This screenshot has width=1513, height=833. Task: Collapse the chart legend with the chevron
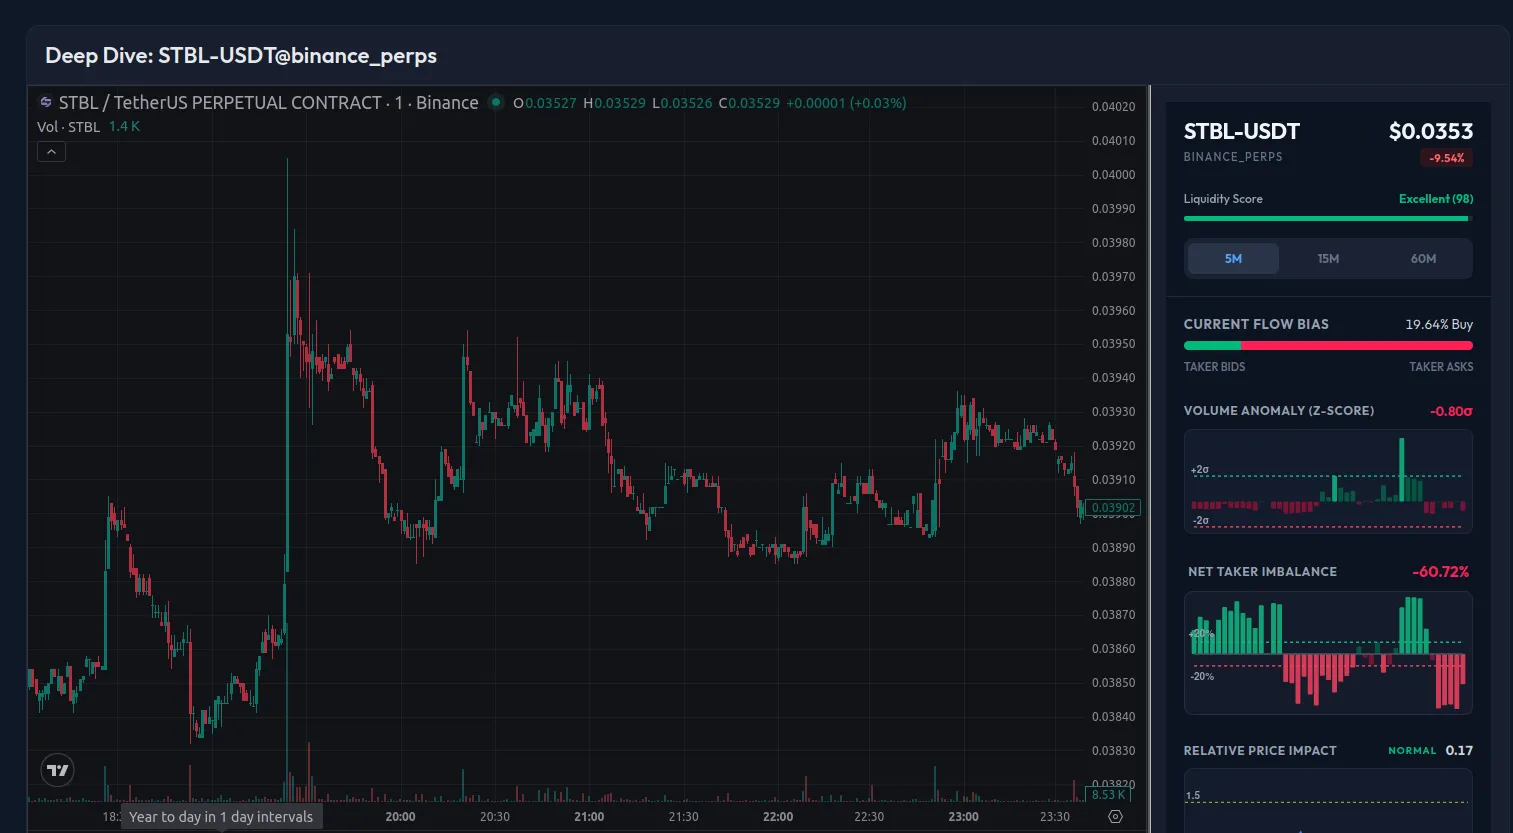pyautogui.click(x=51, y=151)
